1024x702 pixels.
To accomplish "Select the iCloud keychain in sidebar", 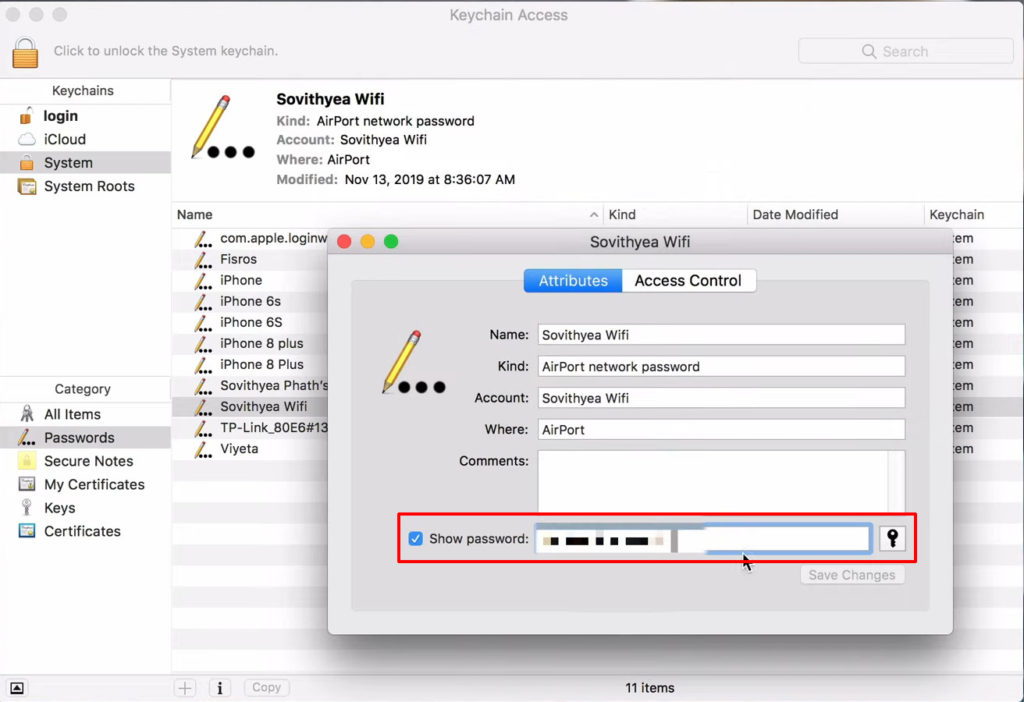I will [x=63, y=139].
